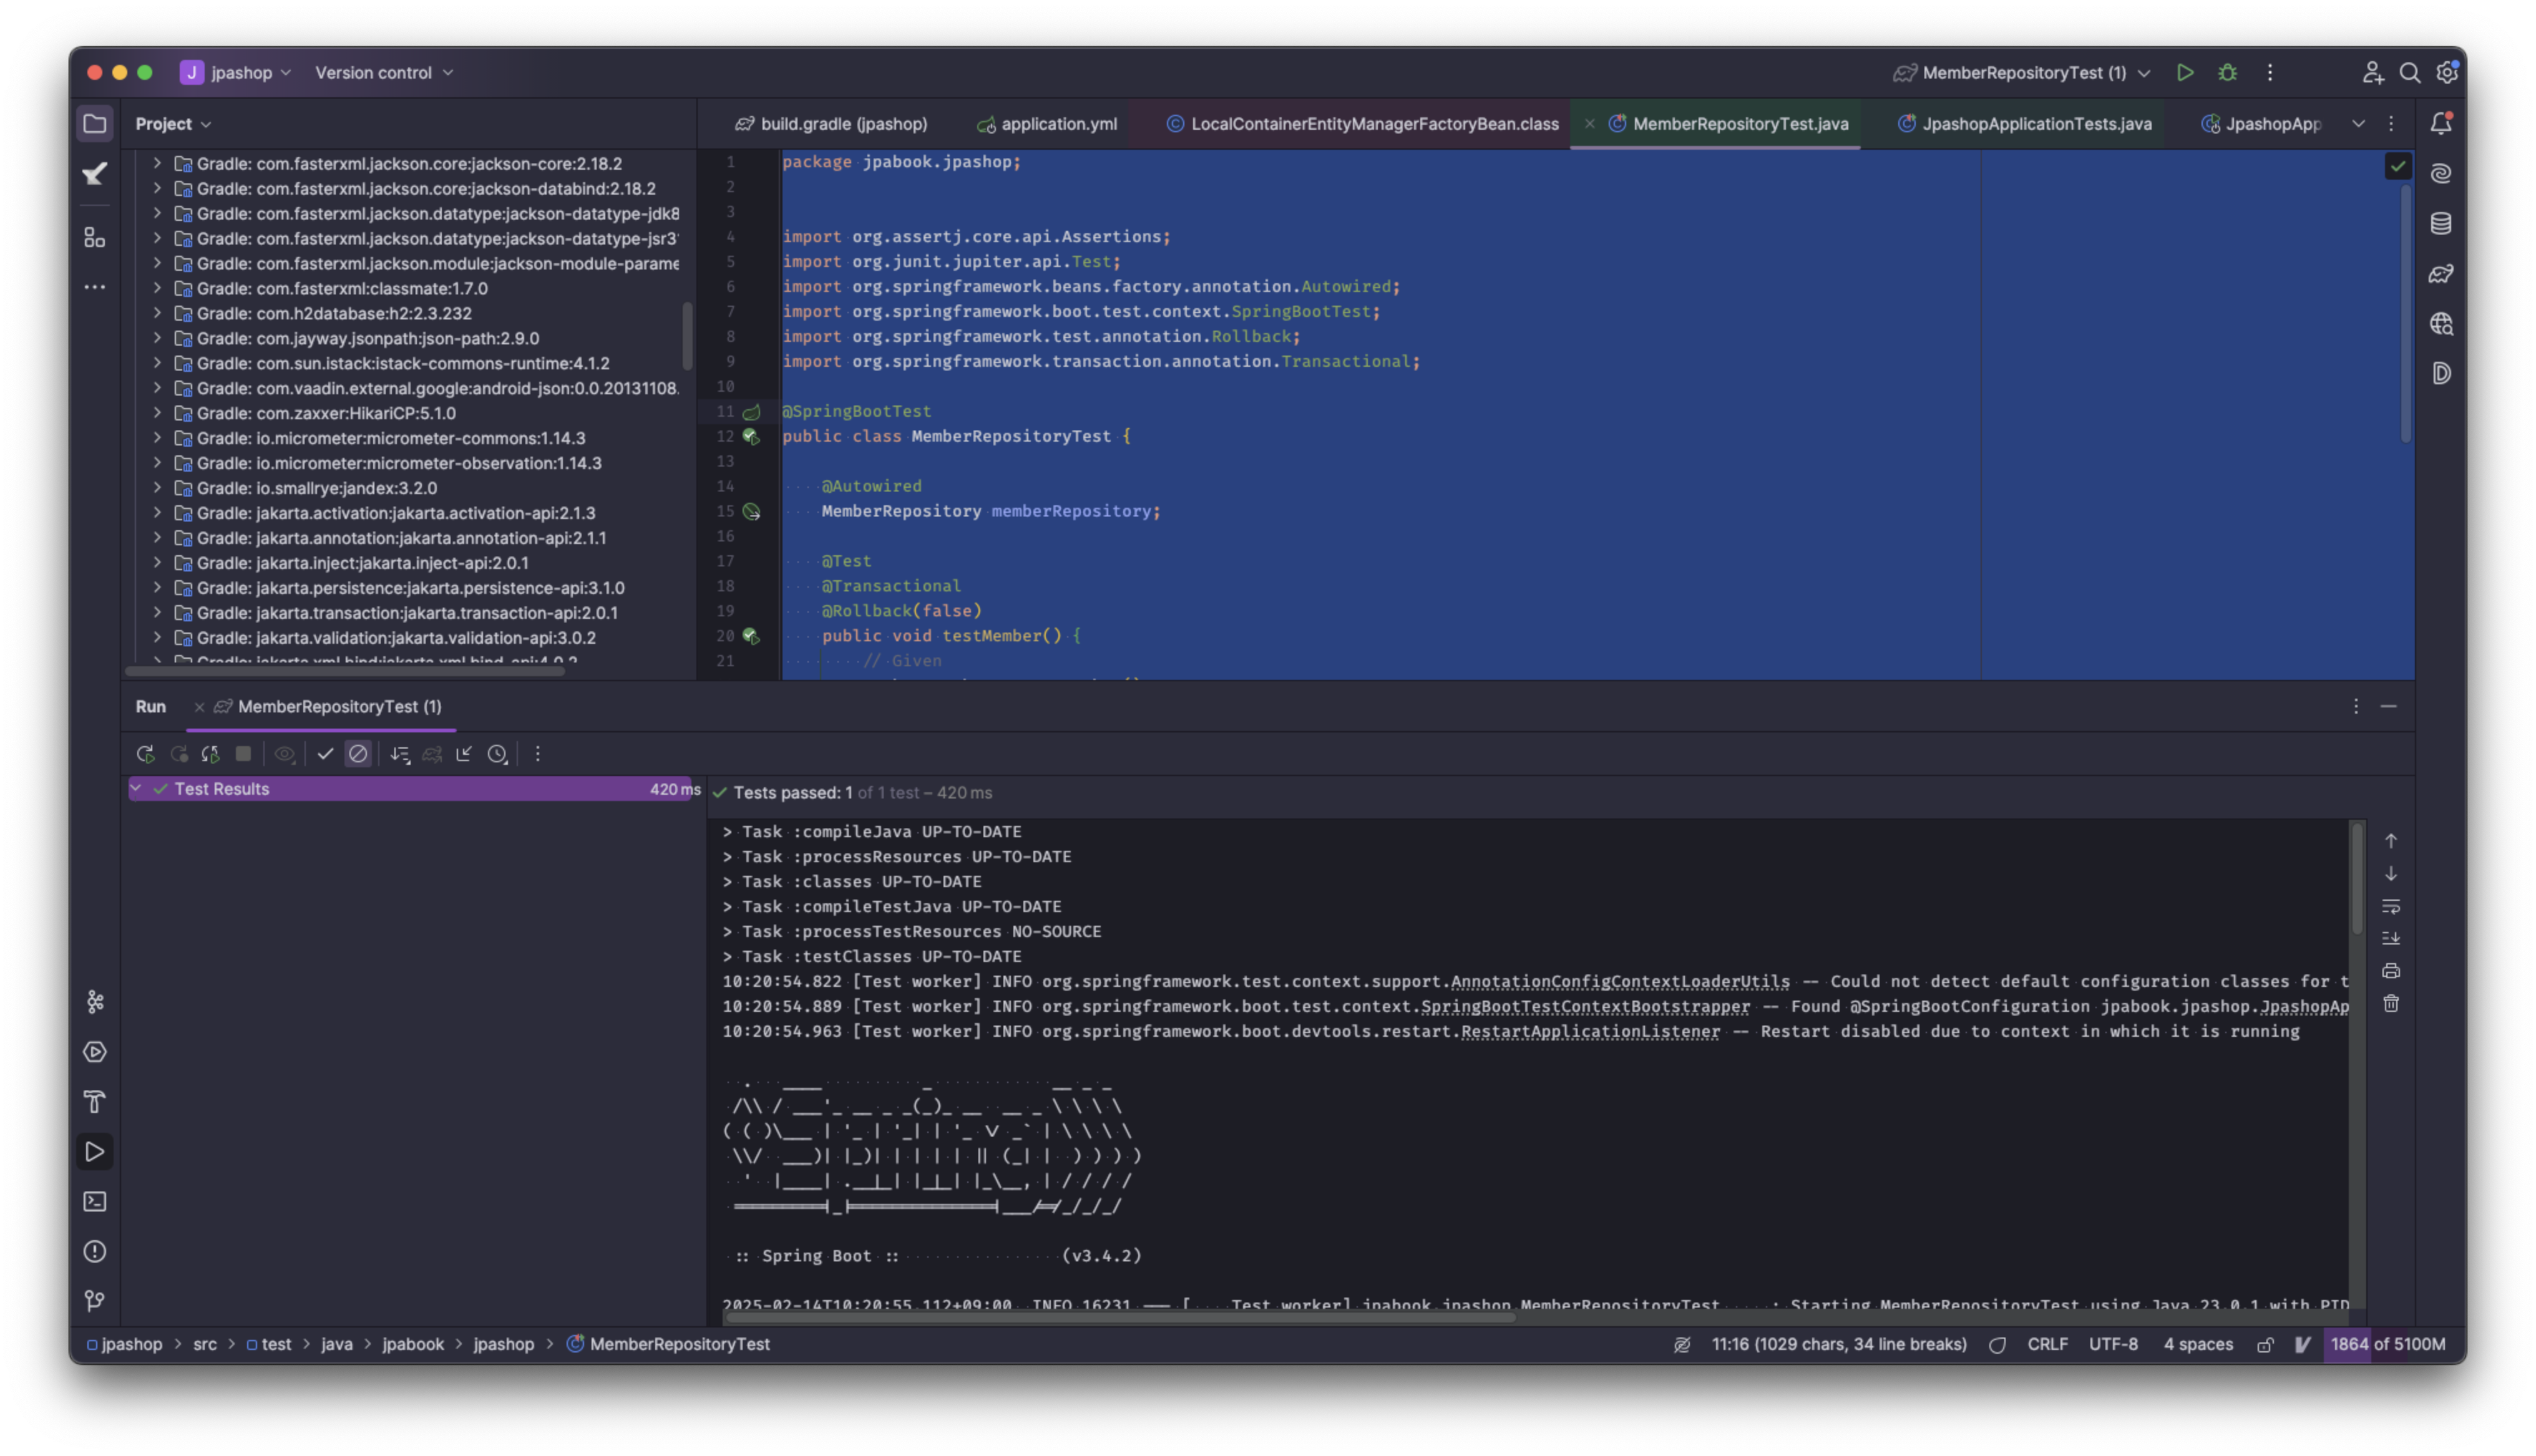The height and width of the screenshot is (1456, 2536).
Task: Switch to build.gradle (jpashop) tab
Action: tap(832, 124)
